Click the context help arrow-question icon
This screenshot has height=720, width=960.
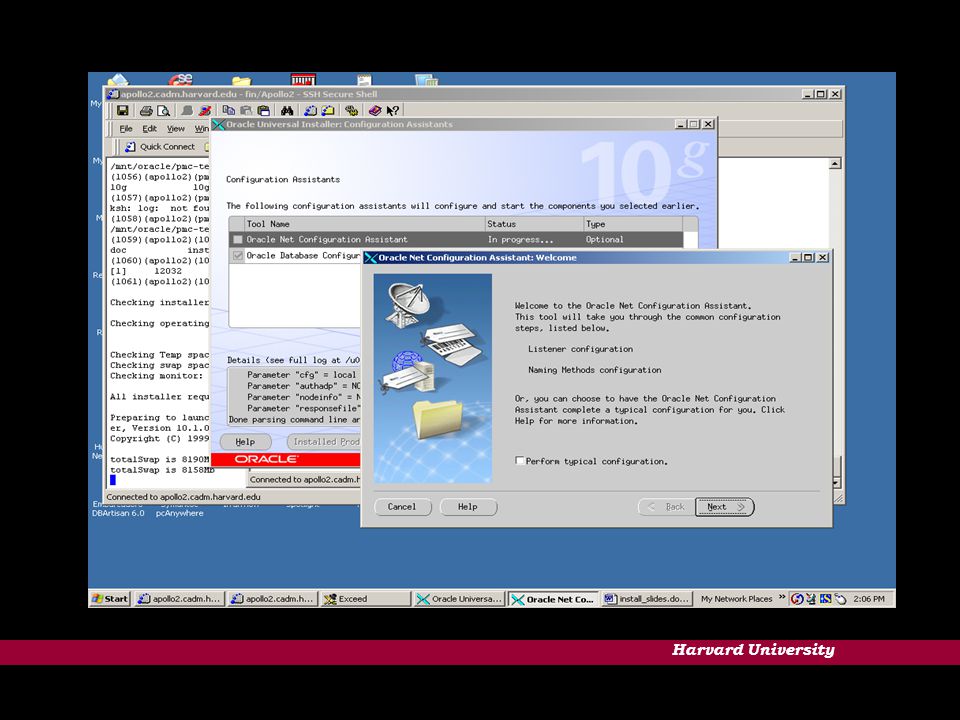(x=392, y=111)
